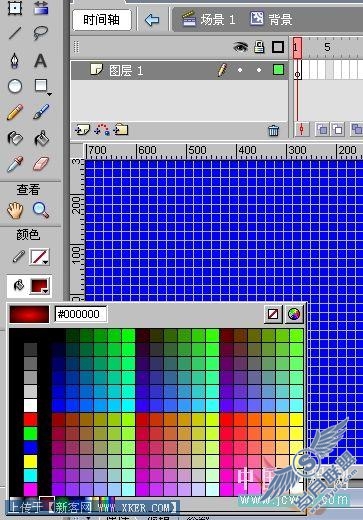The height and width of the screenshot is (520, 363).
Task: Delete layer with trash can button
Action: tap(273, 130)
